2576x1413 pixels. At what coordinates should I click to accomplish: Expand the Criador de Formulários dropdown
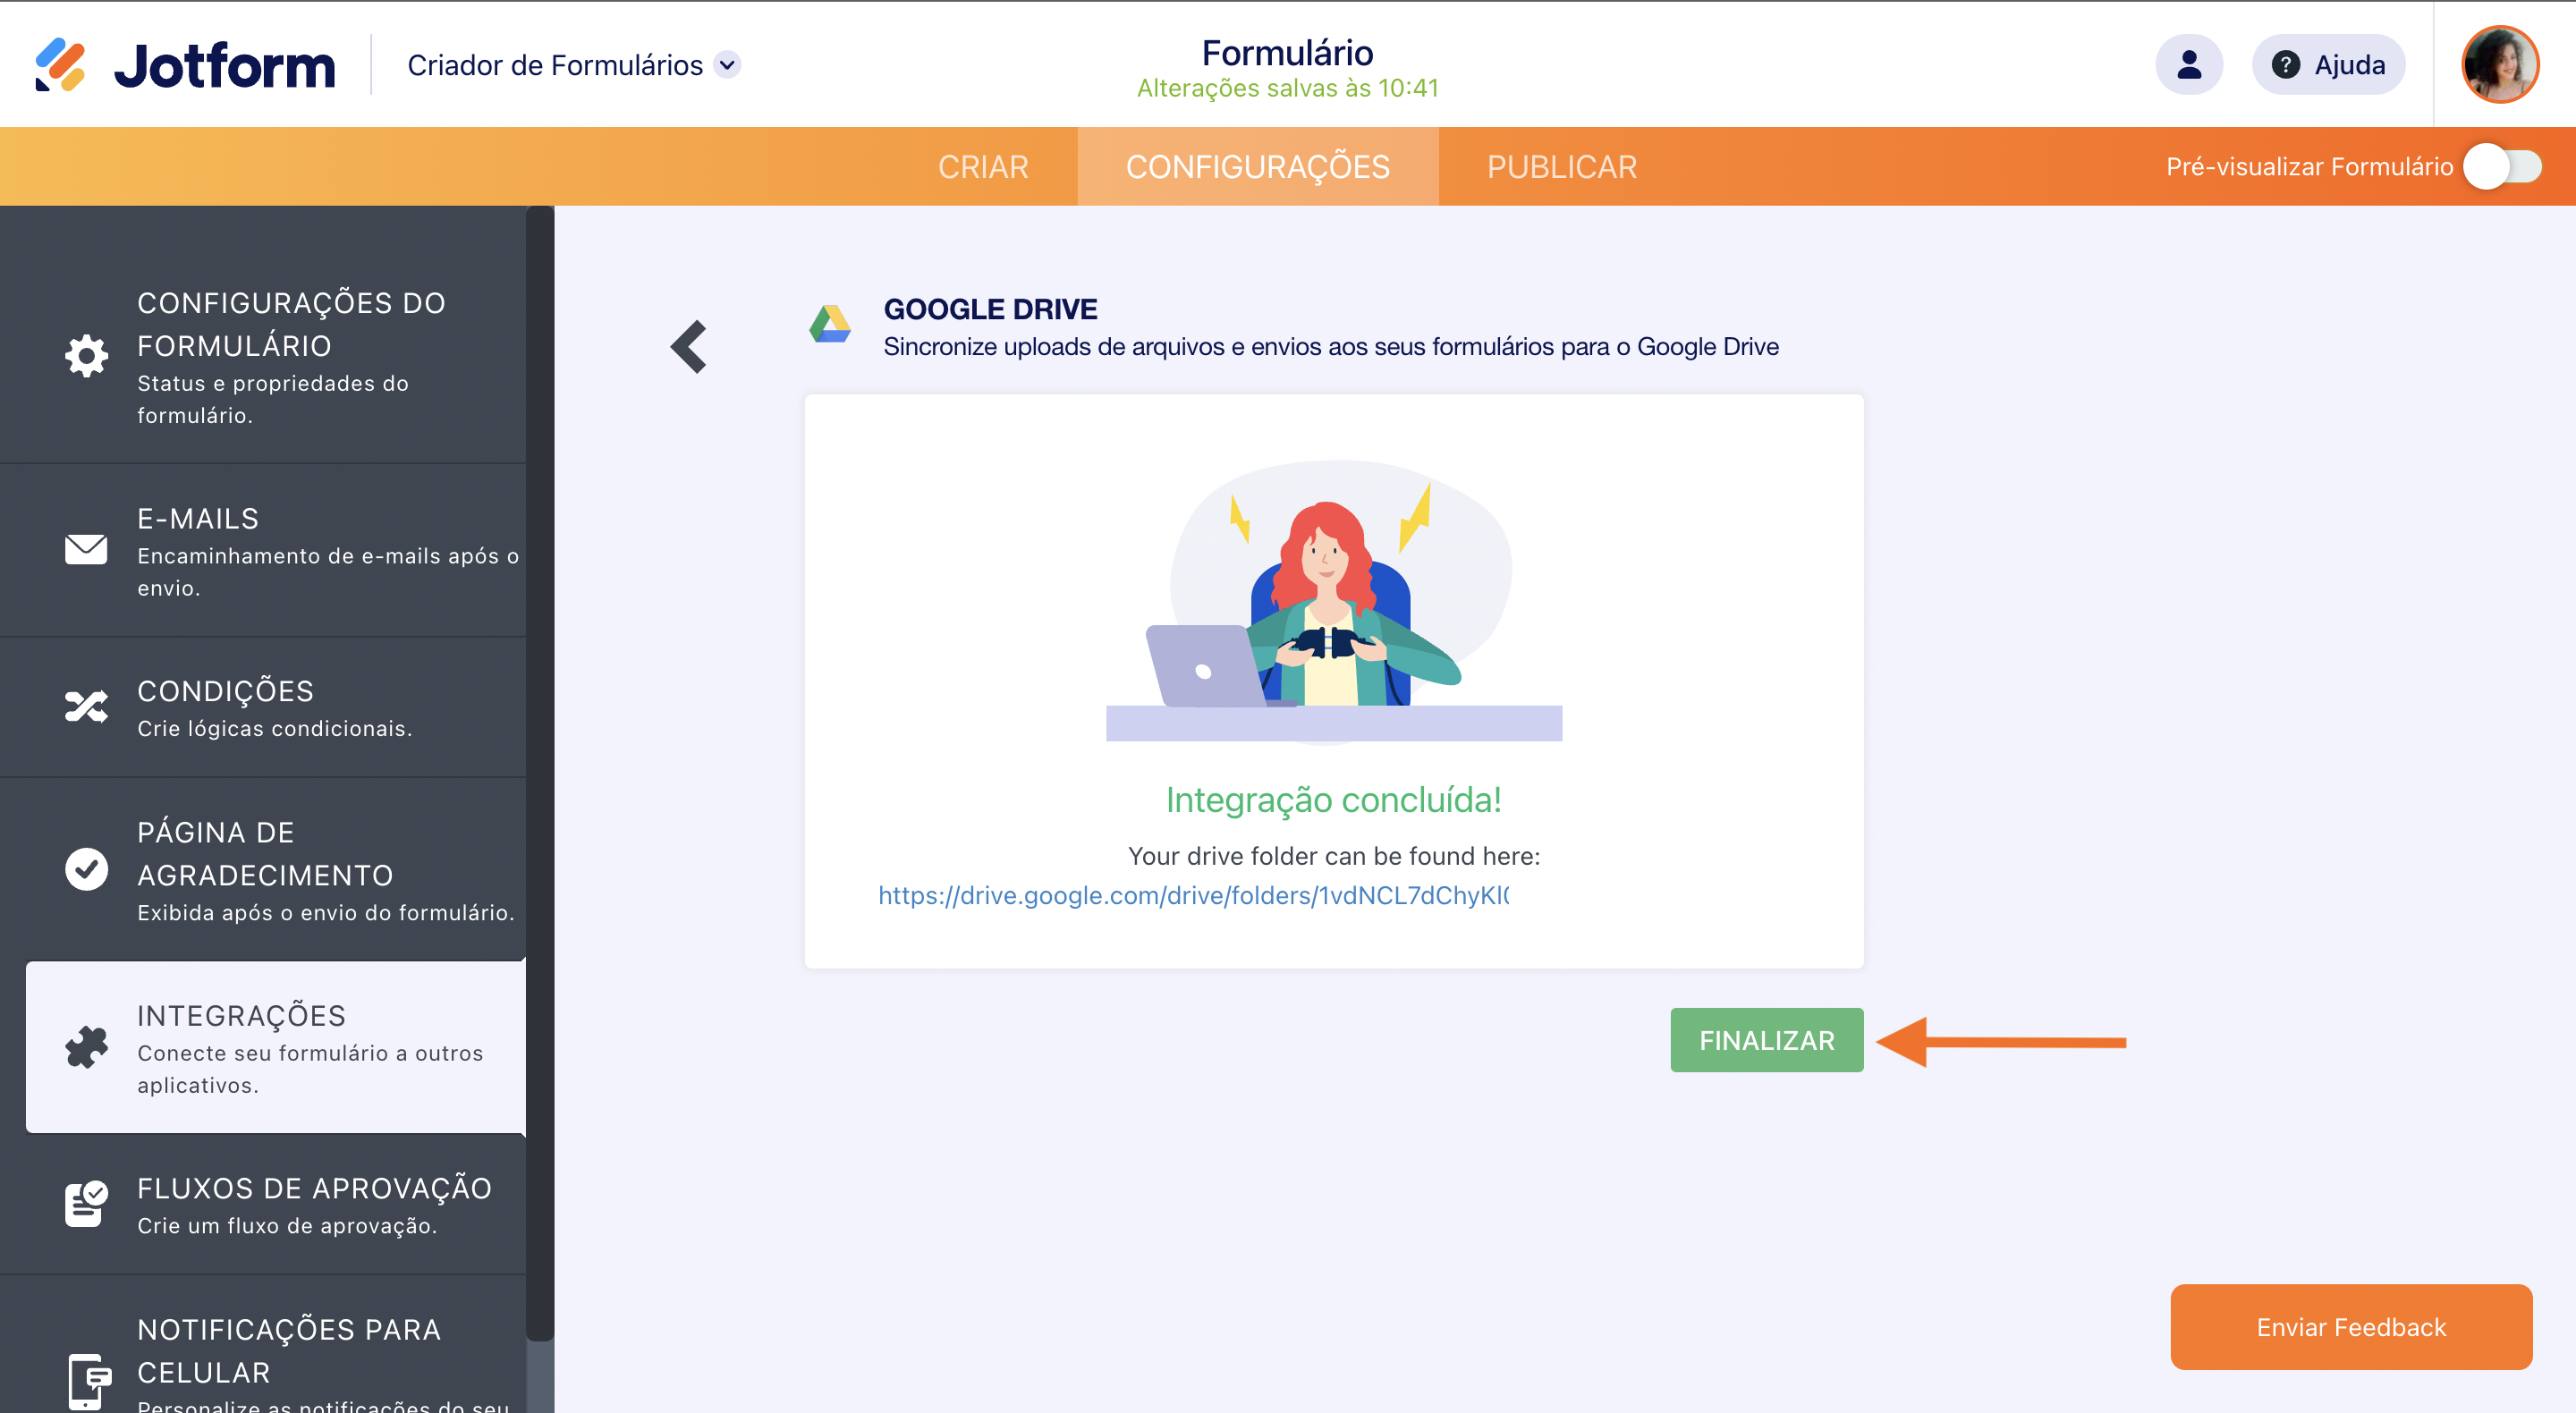click(728, 65)
